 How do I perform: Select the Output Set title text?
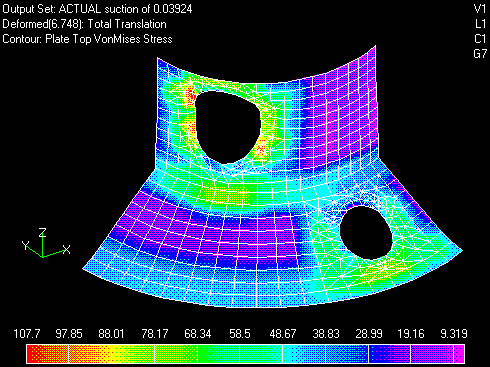coord(97,9)
